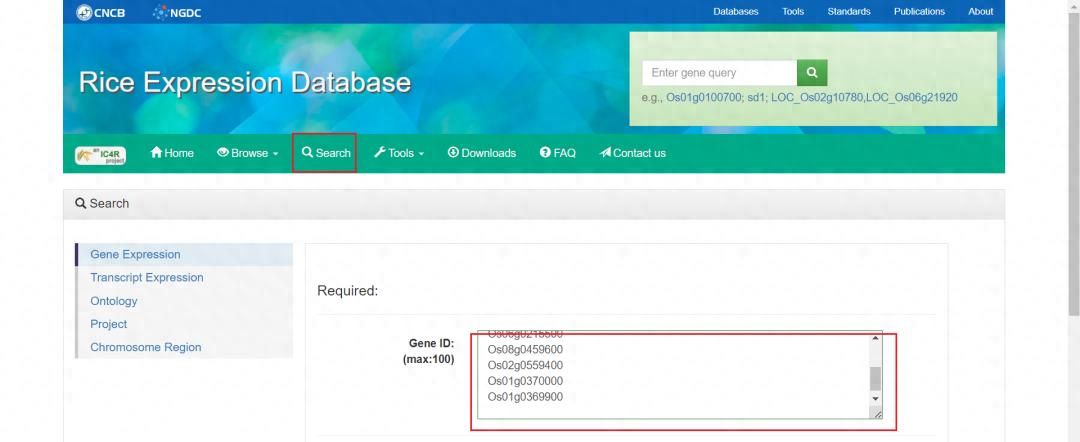Open Contact us page
This screenshot has height=442, width=1080.
pyautogui.click(x=632, y=153)
